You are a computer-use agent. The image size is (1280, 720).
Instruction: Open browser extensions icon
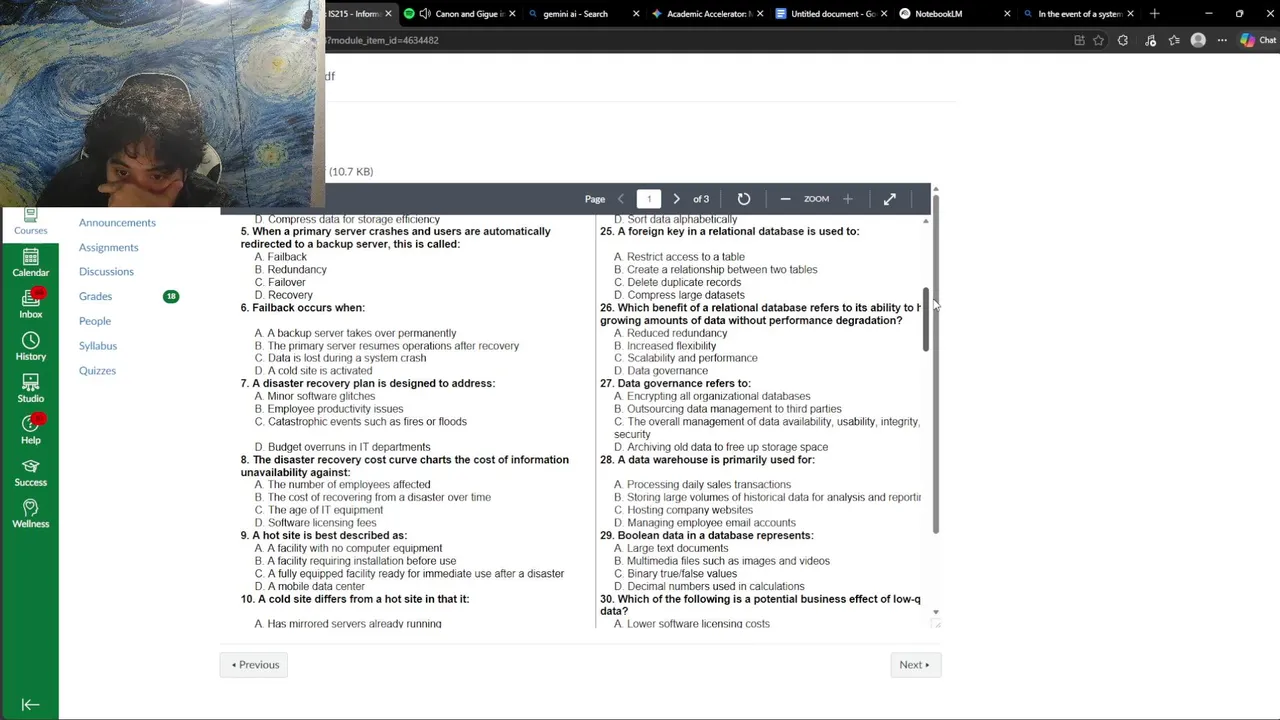pos(1123,40)
